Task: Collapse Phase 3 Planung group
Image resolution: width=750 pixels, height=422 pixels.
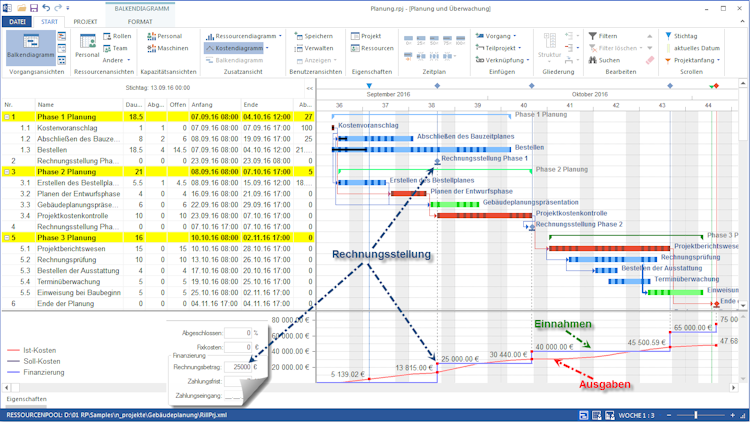Action: [7, 238]
